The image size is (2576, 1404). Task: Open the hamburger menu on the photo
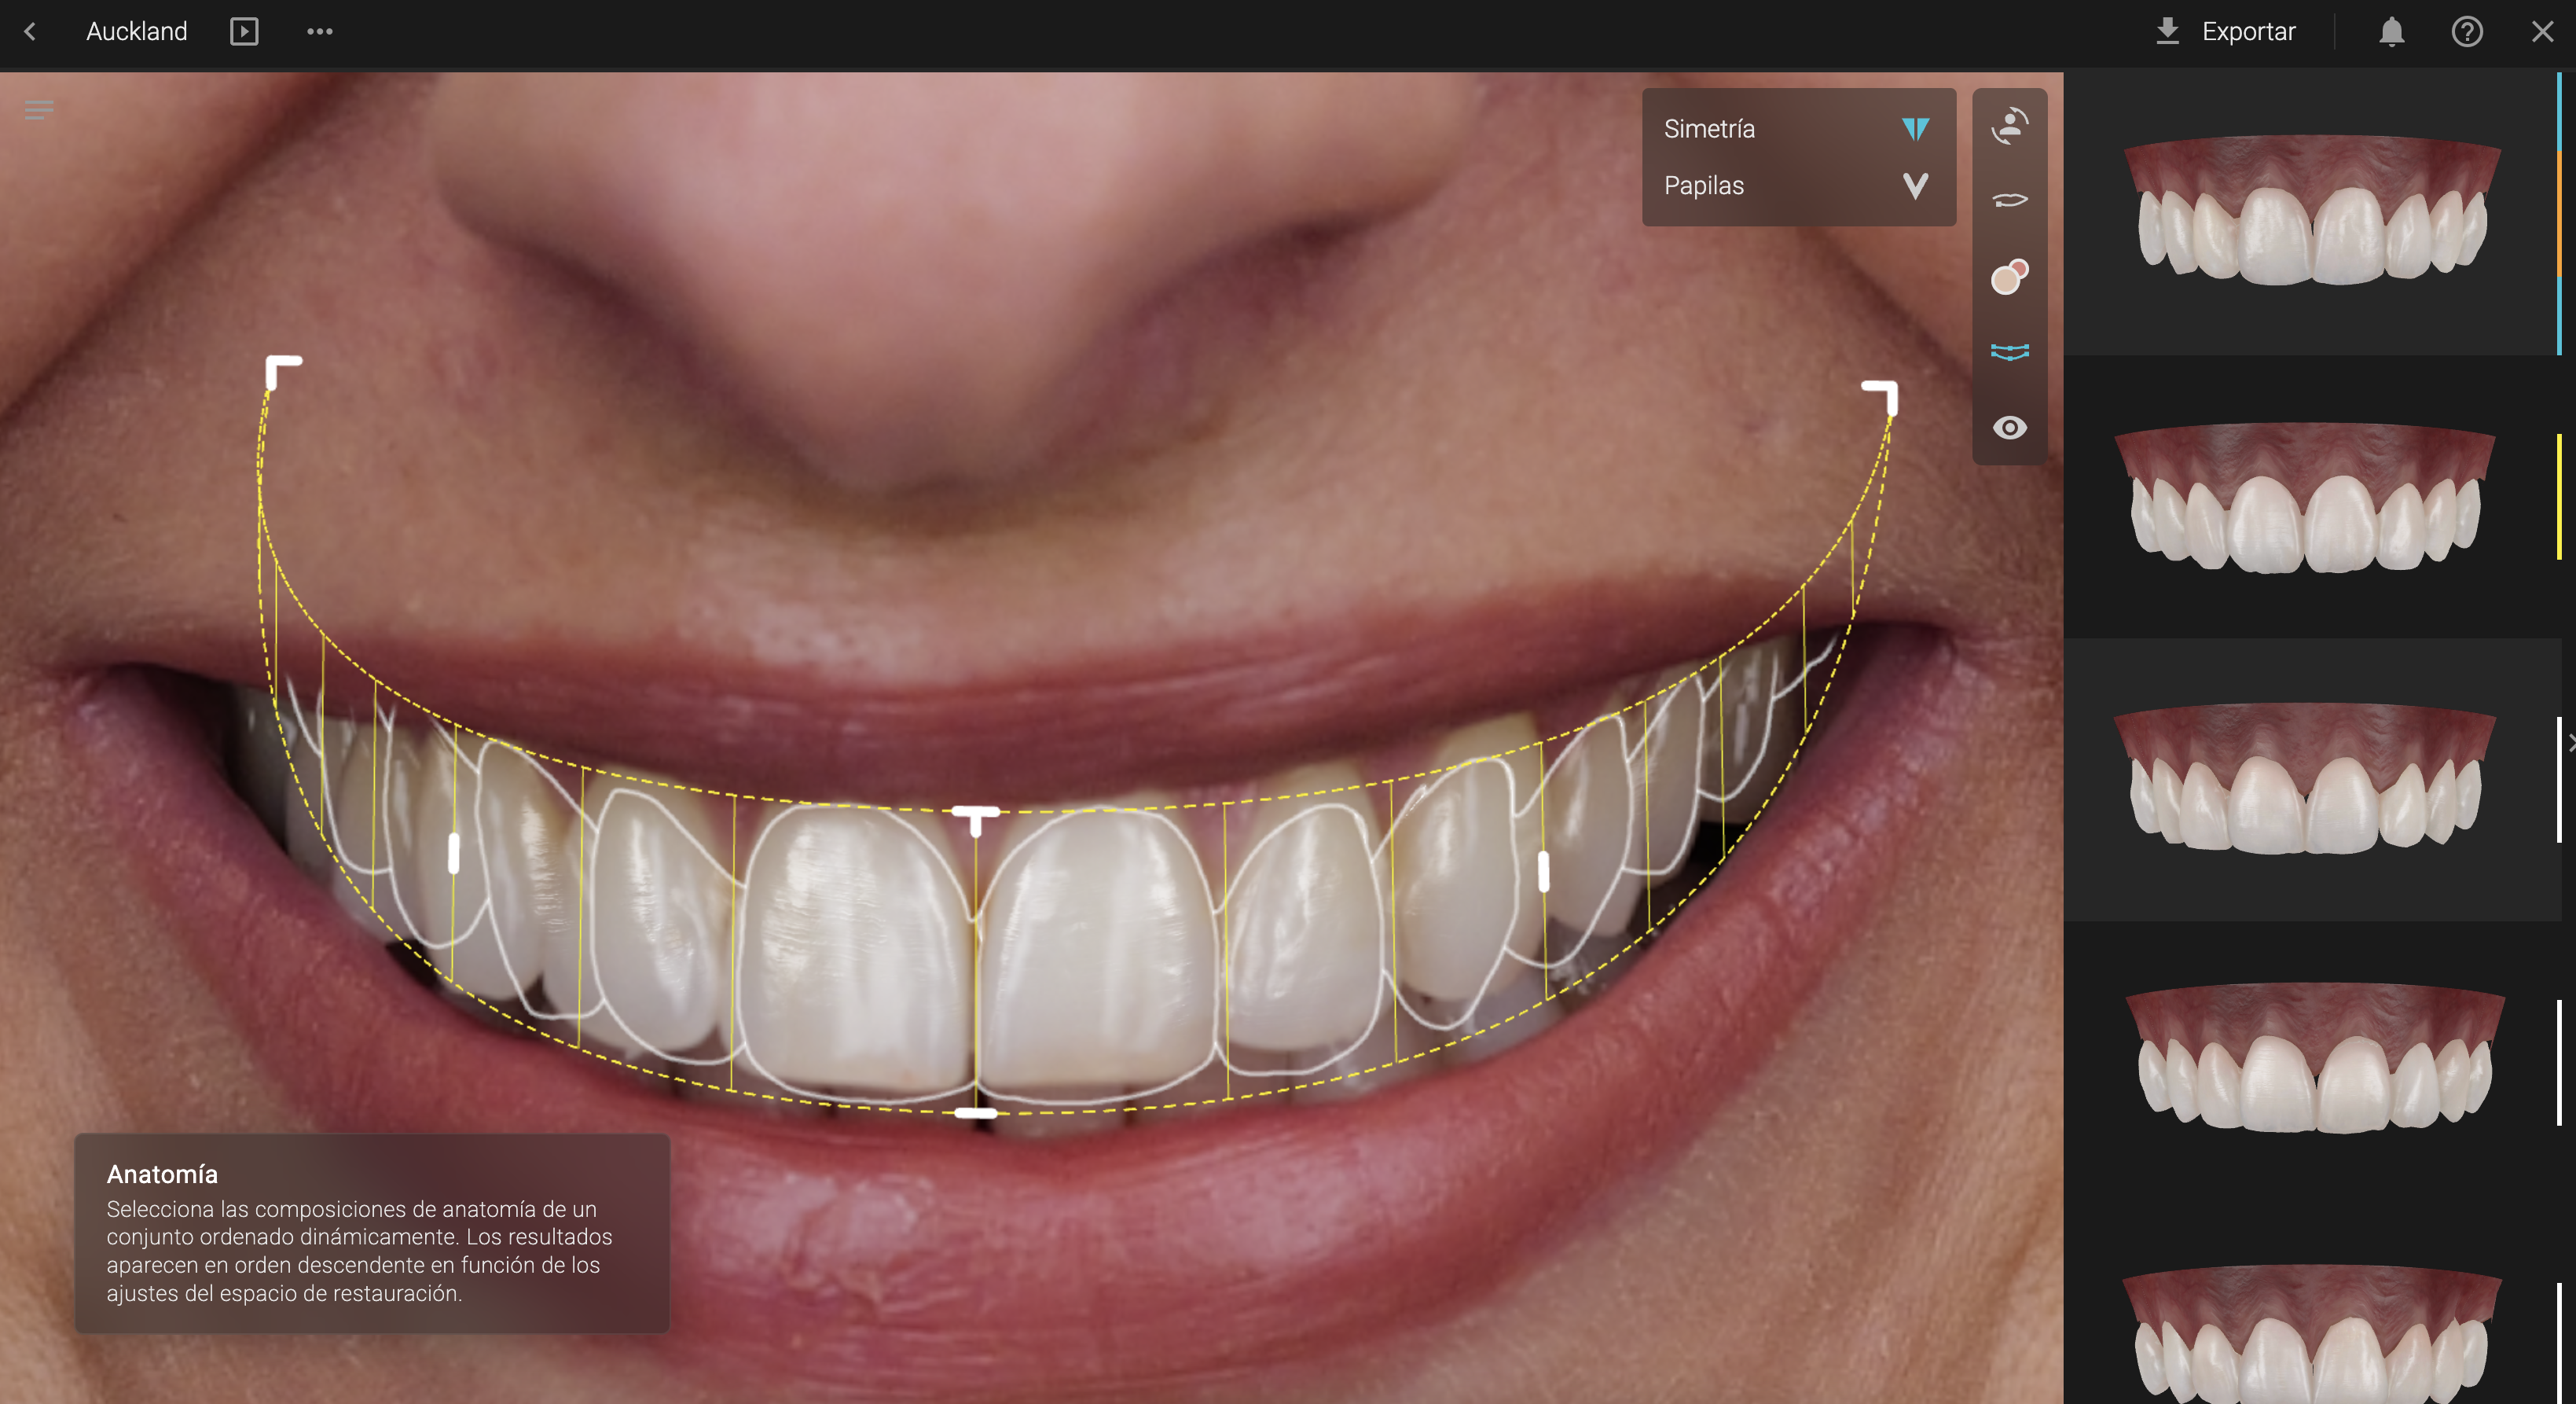point(39,110)
